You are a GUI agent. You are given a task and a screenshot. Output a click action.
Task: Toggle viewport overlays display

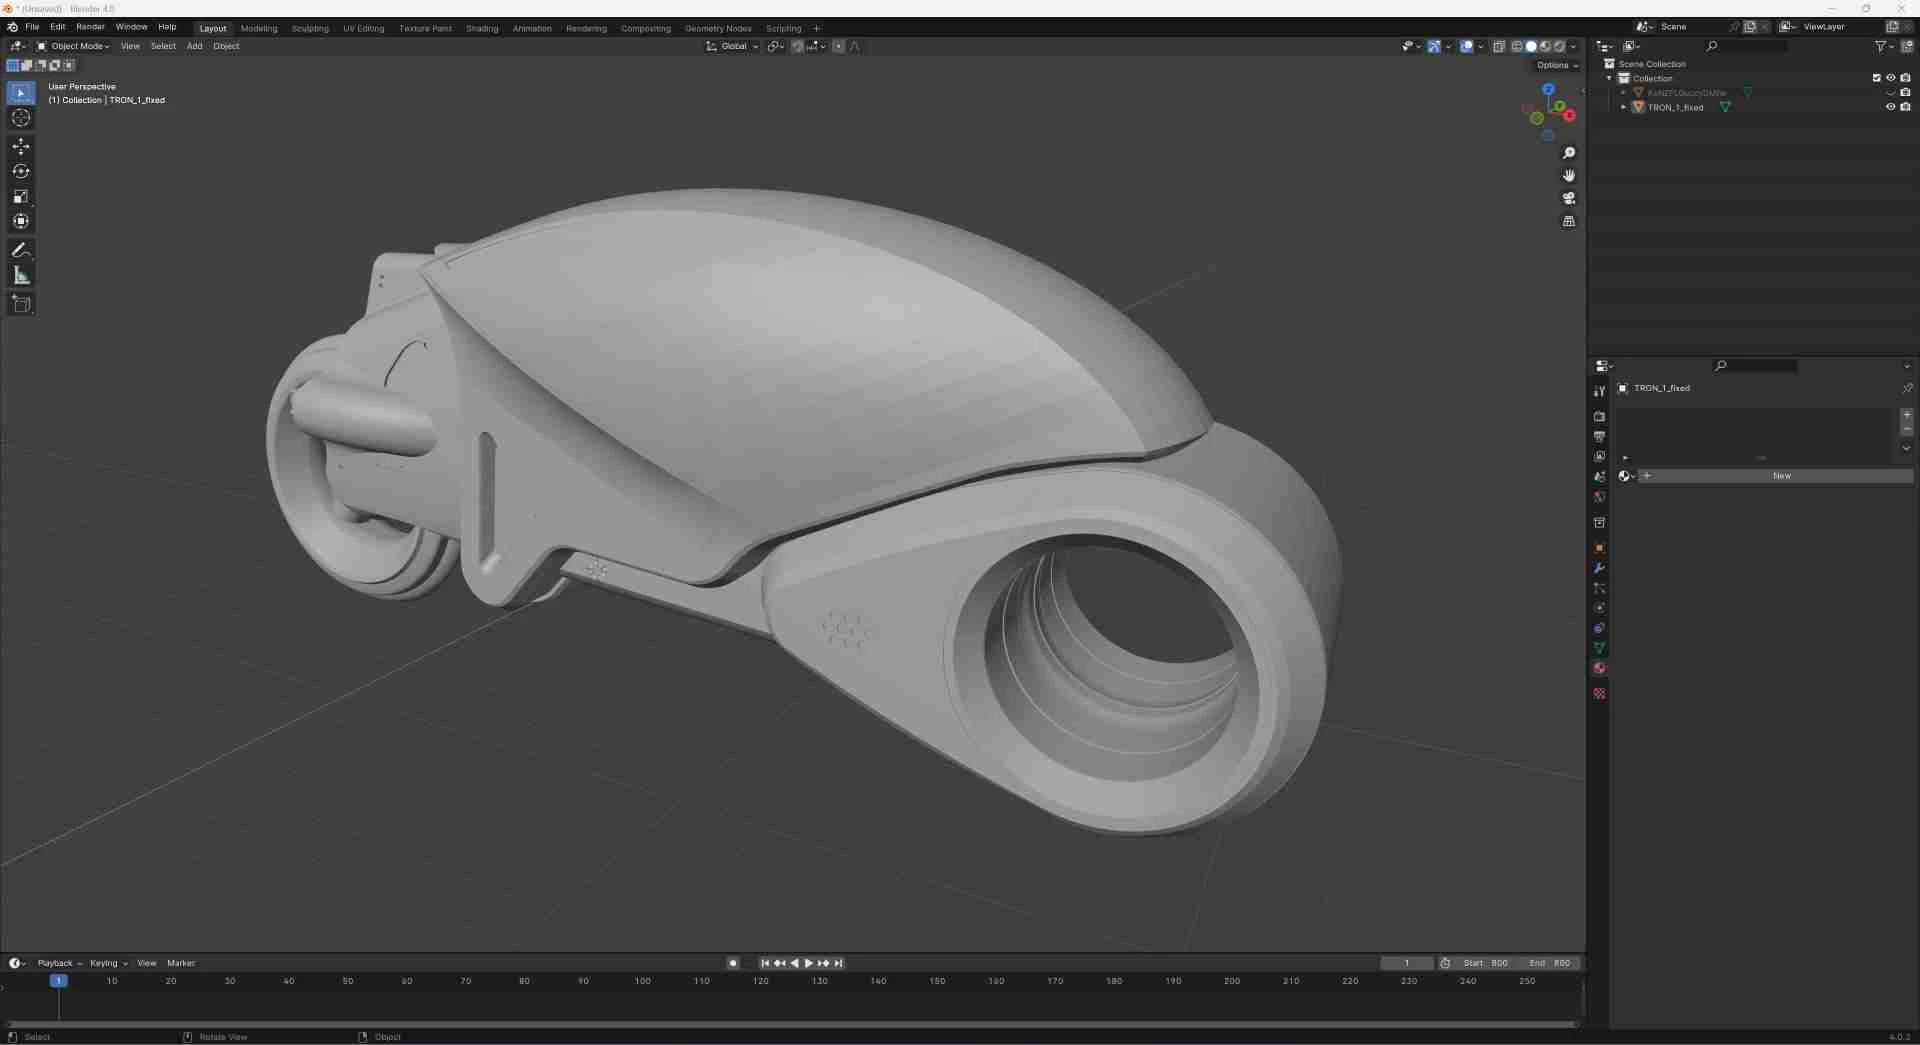coord(1466,46)
